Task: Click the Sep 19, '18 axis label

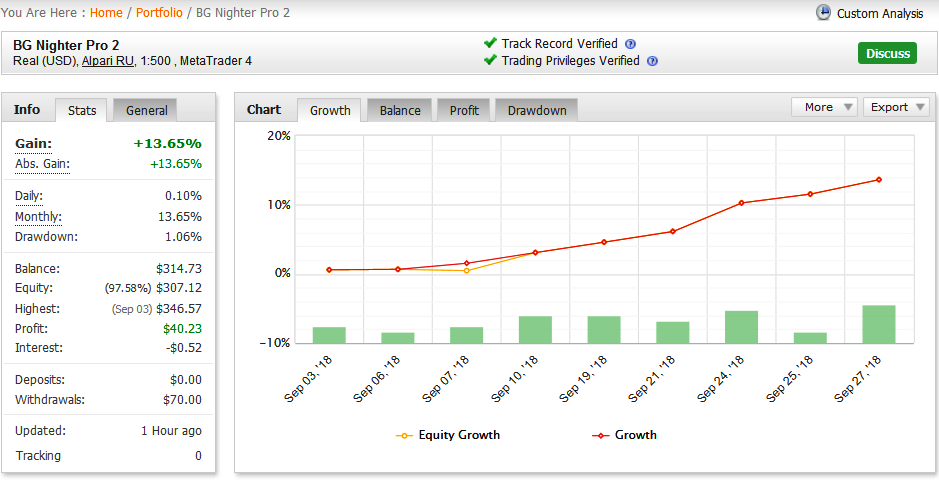Action: point(584,379)
